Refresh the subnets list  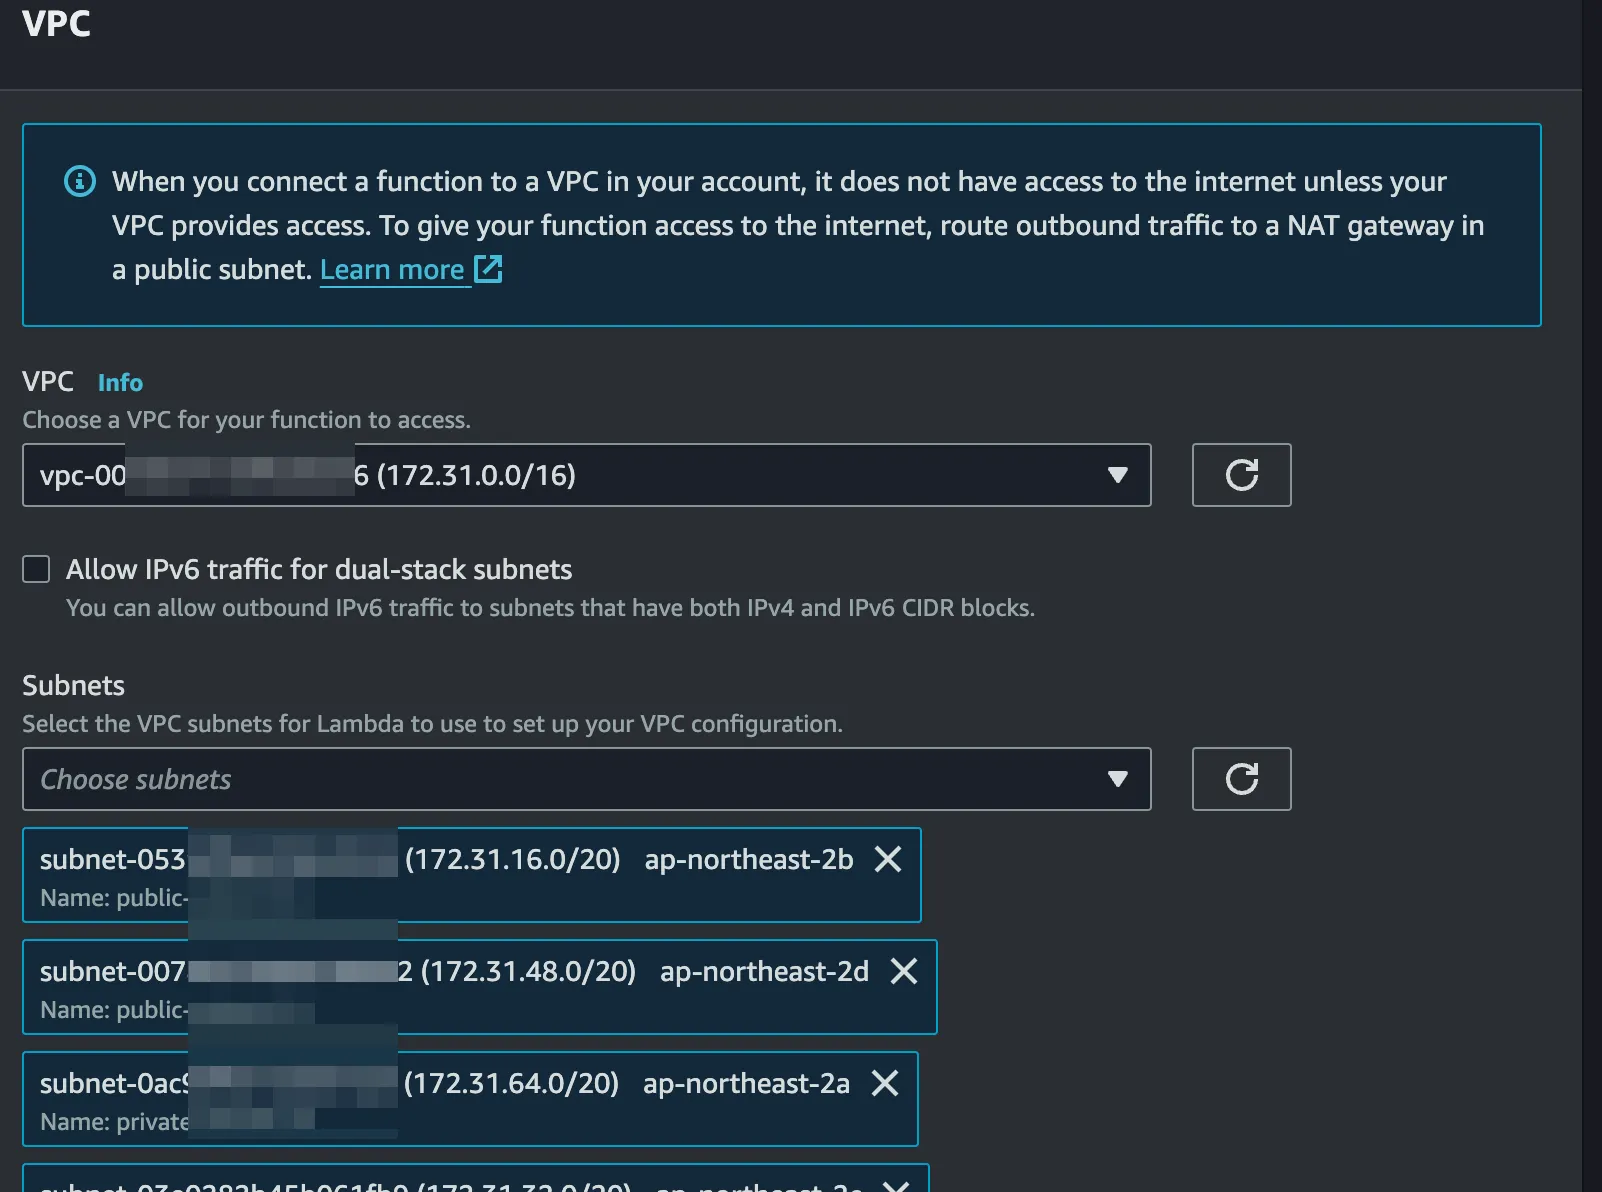click(1241, 779)
